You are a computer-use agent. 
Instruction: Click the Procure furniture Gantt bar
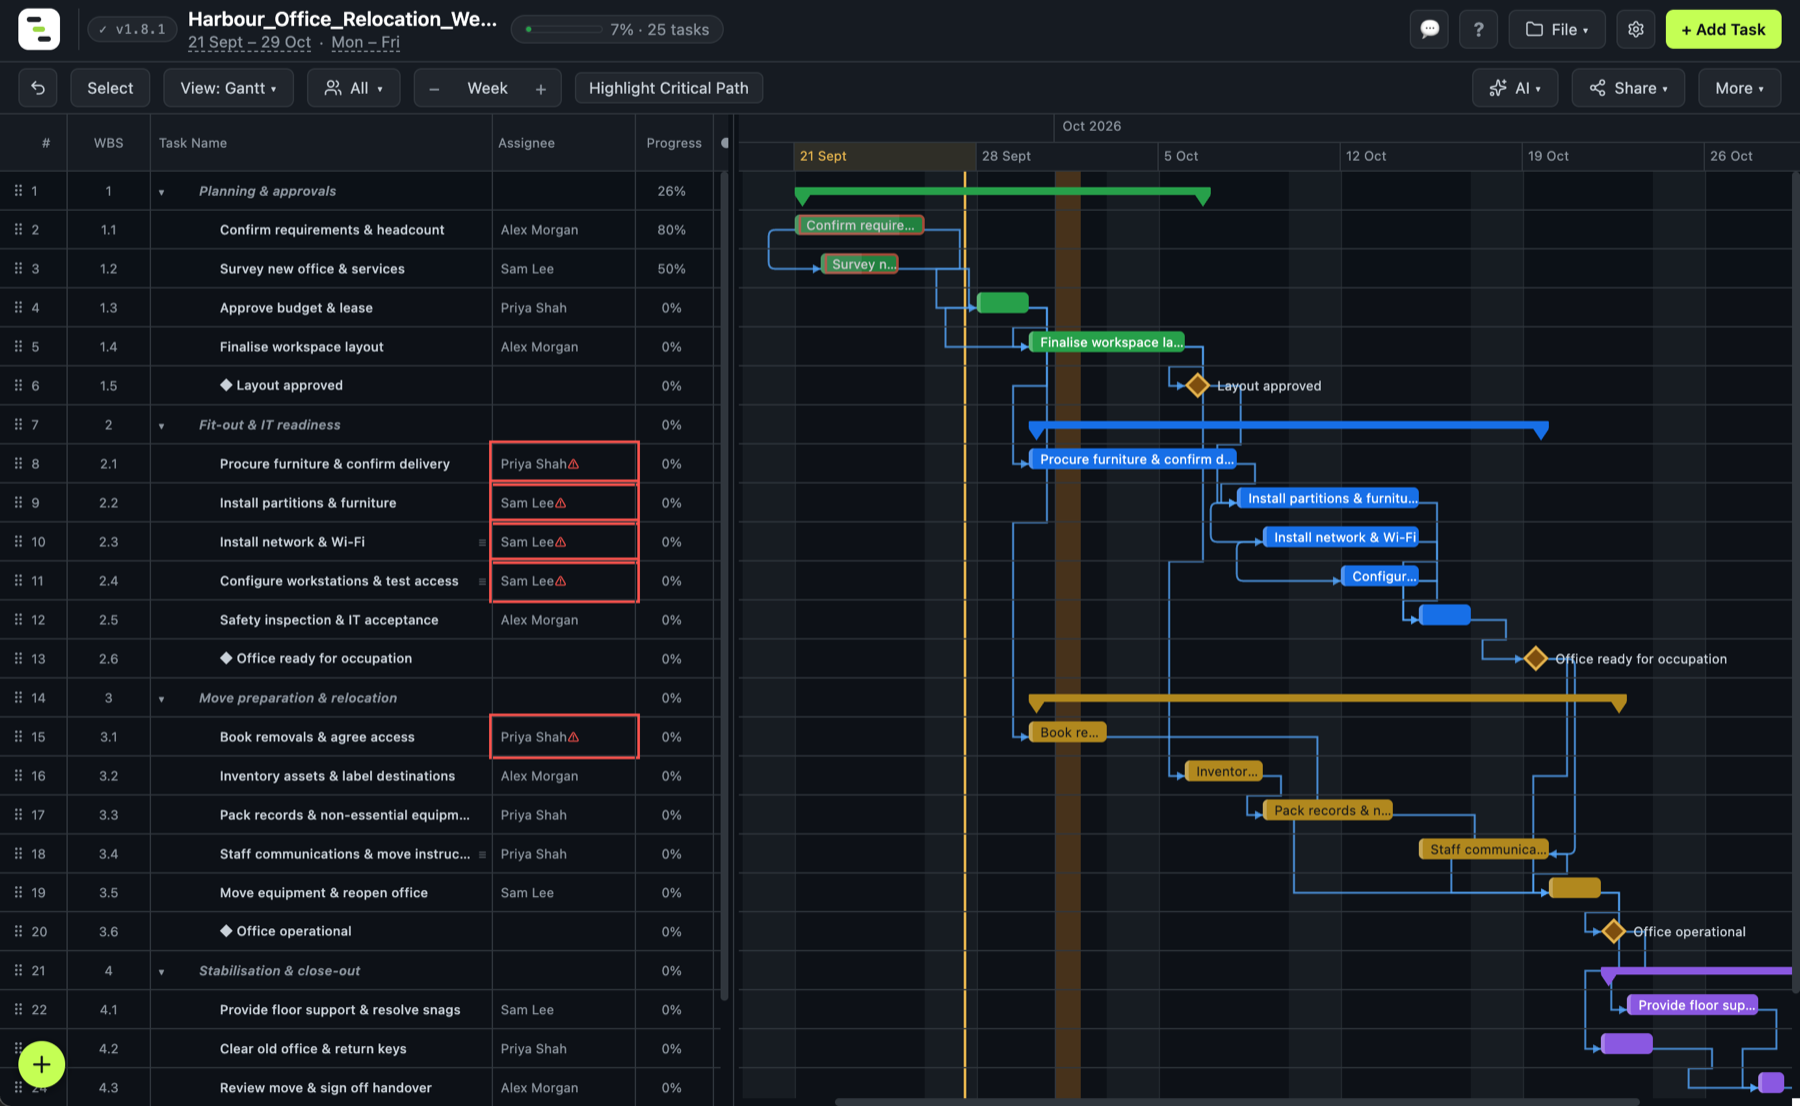[x=1132, y=459]
